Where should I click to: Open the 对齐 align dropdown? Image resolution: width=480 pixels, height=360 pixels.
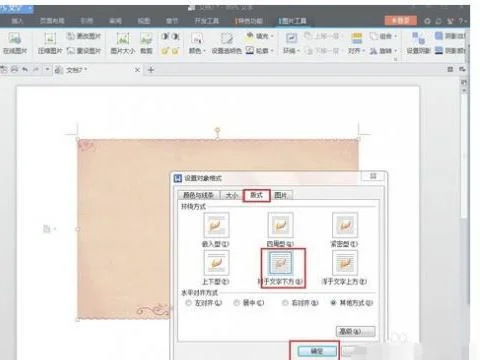point(357,43)
